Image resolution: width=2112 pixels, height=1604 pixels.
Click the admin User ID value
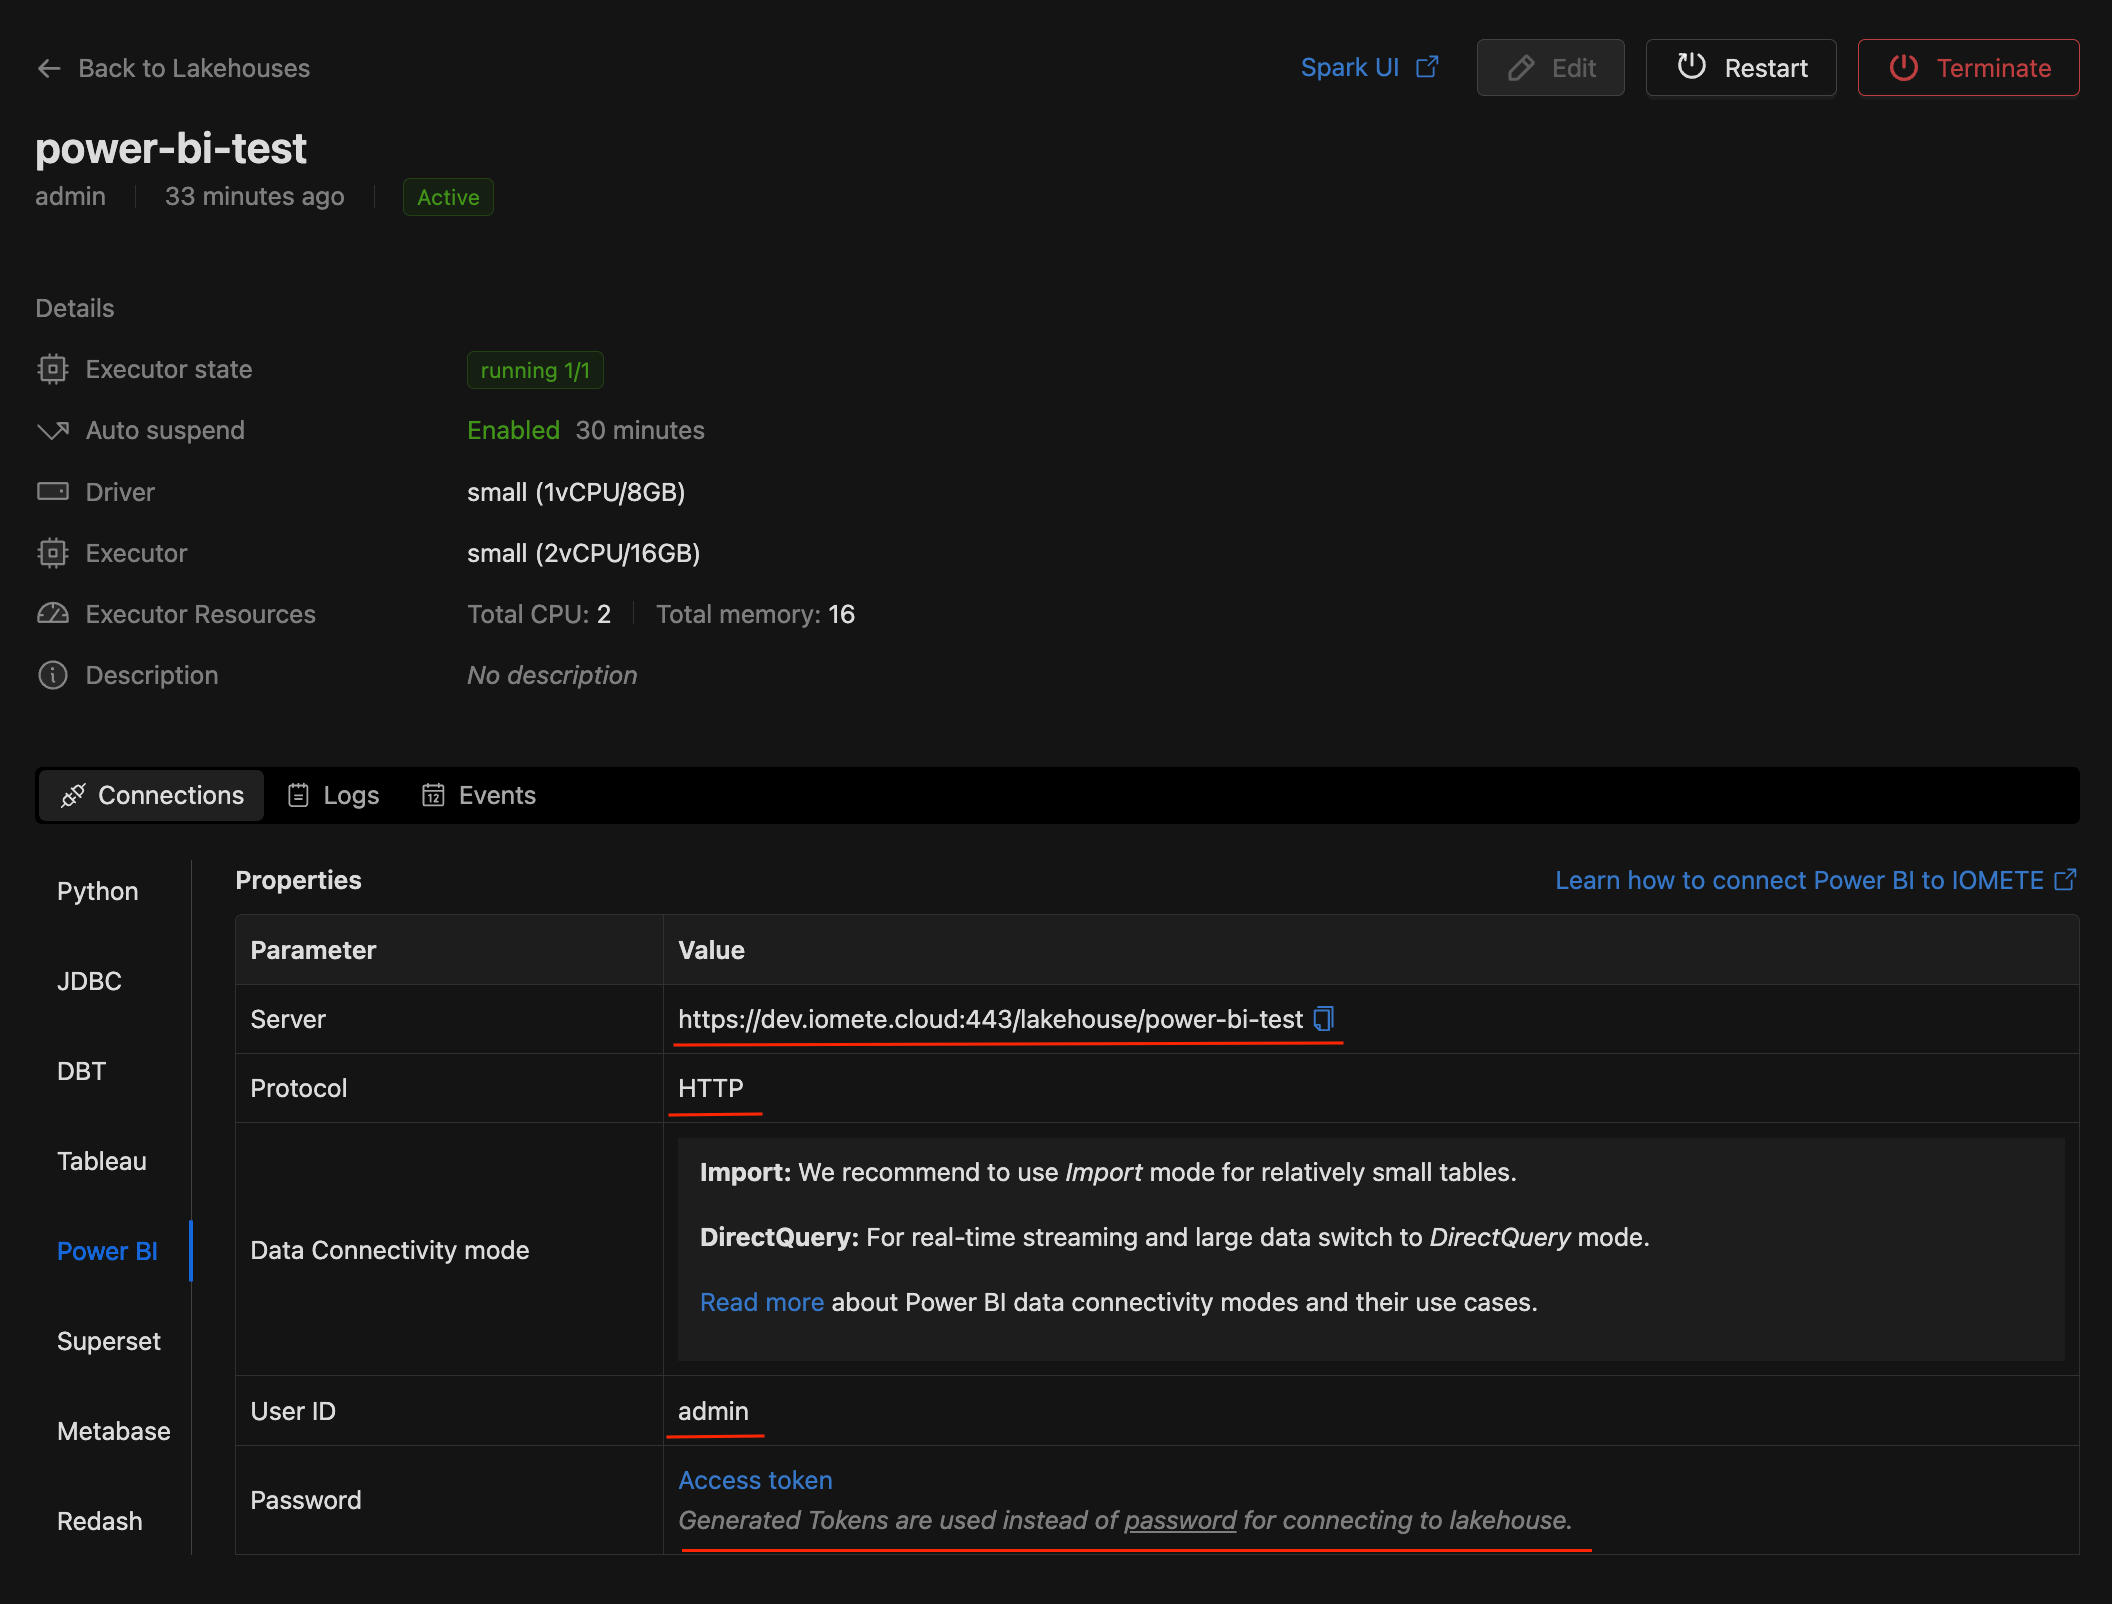point(713,1411)
